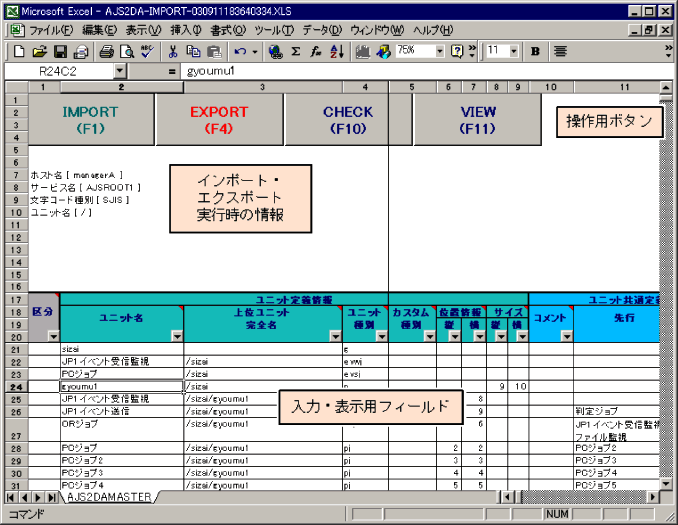Select row header 24
This screenshot has width=678, height=525.
click(16, 387)
